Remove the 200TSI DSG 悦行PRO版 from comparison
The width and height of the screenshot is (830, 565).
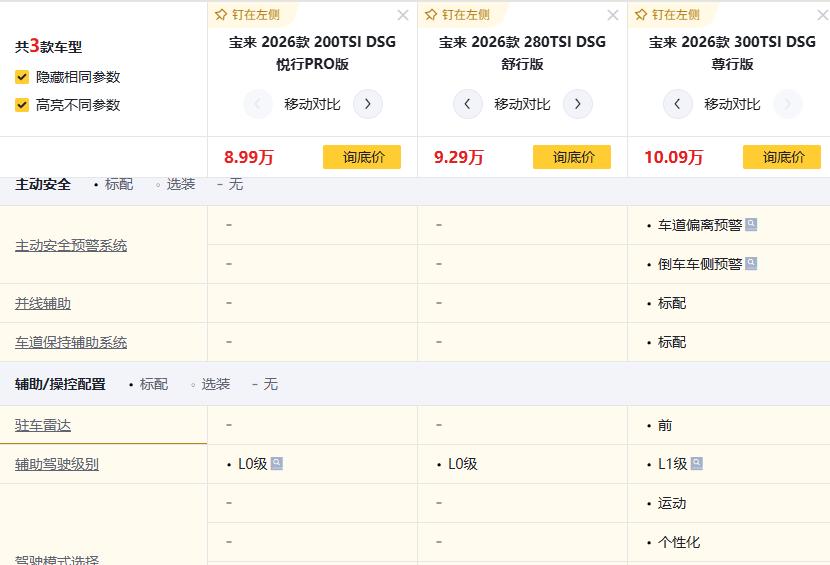[x=403, y=15]
